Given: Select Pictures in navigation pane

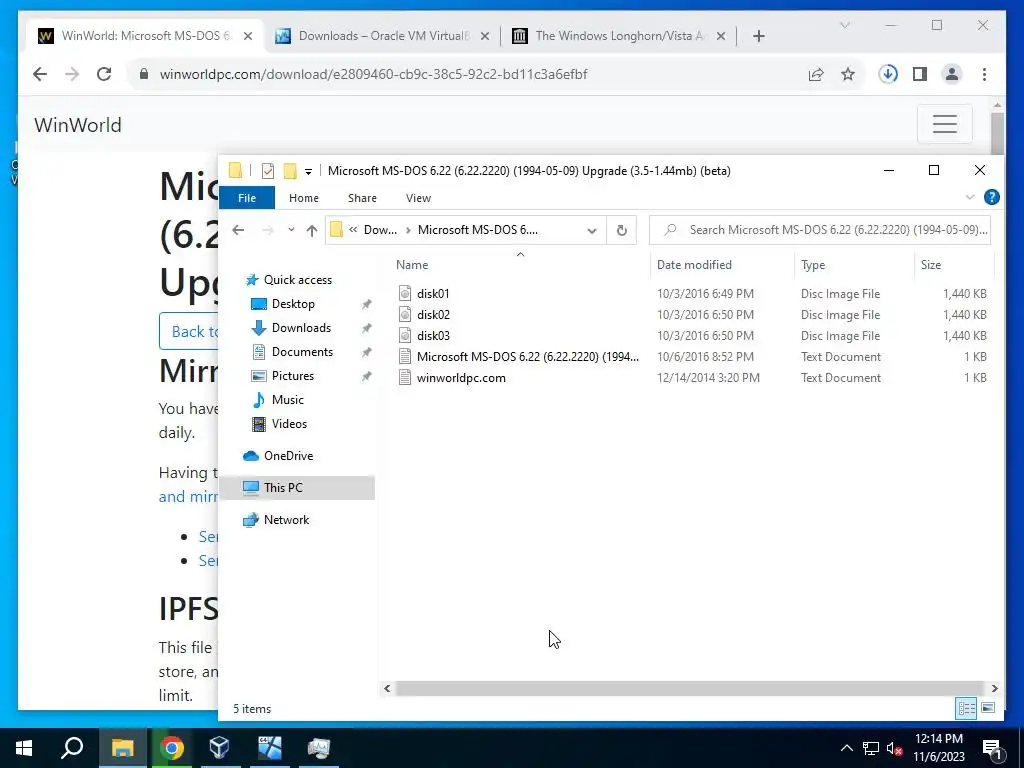Looking at the screenshot, I should click(293, 376).
